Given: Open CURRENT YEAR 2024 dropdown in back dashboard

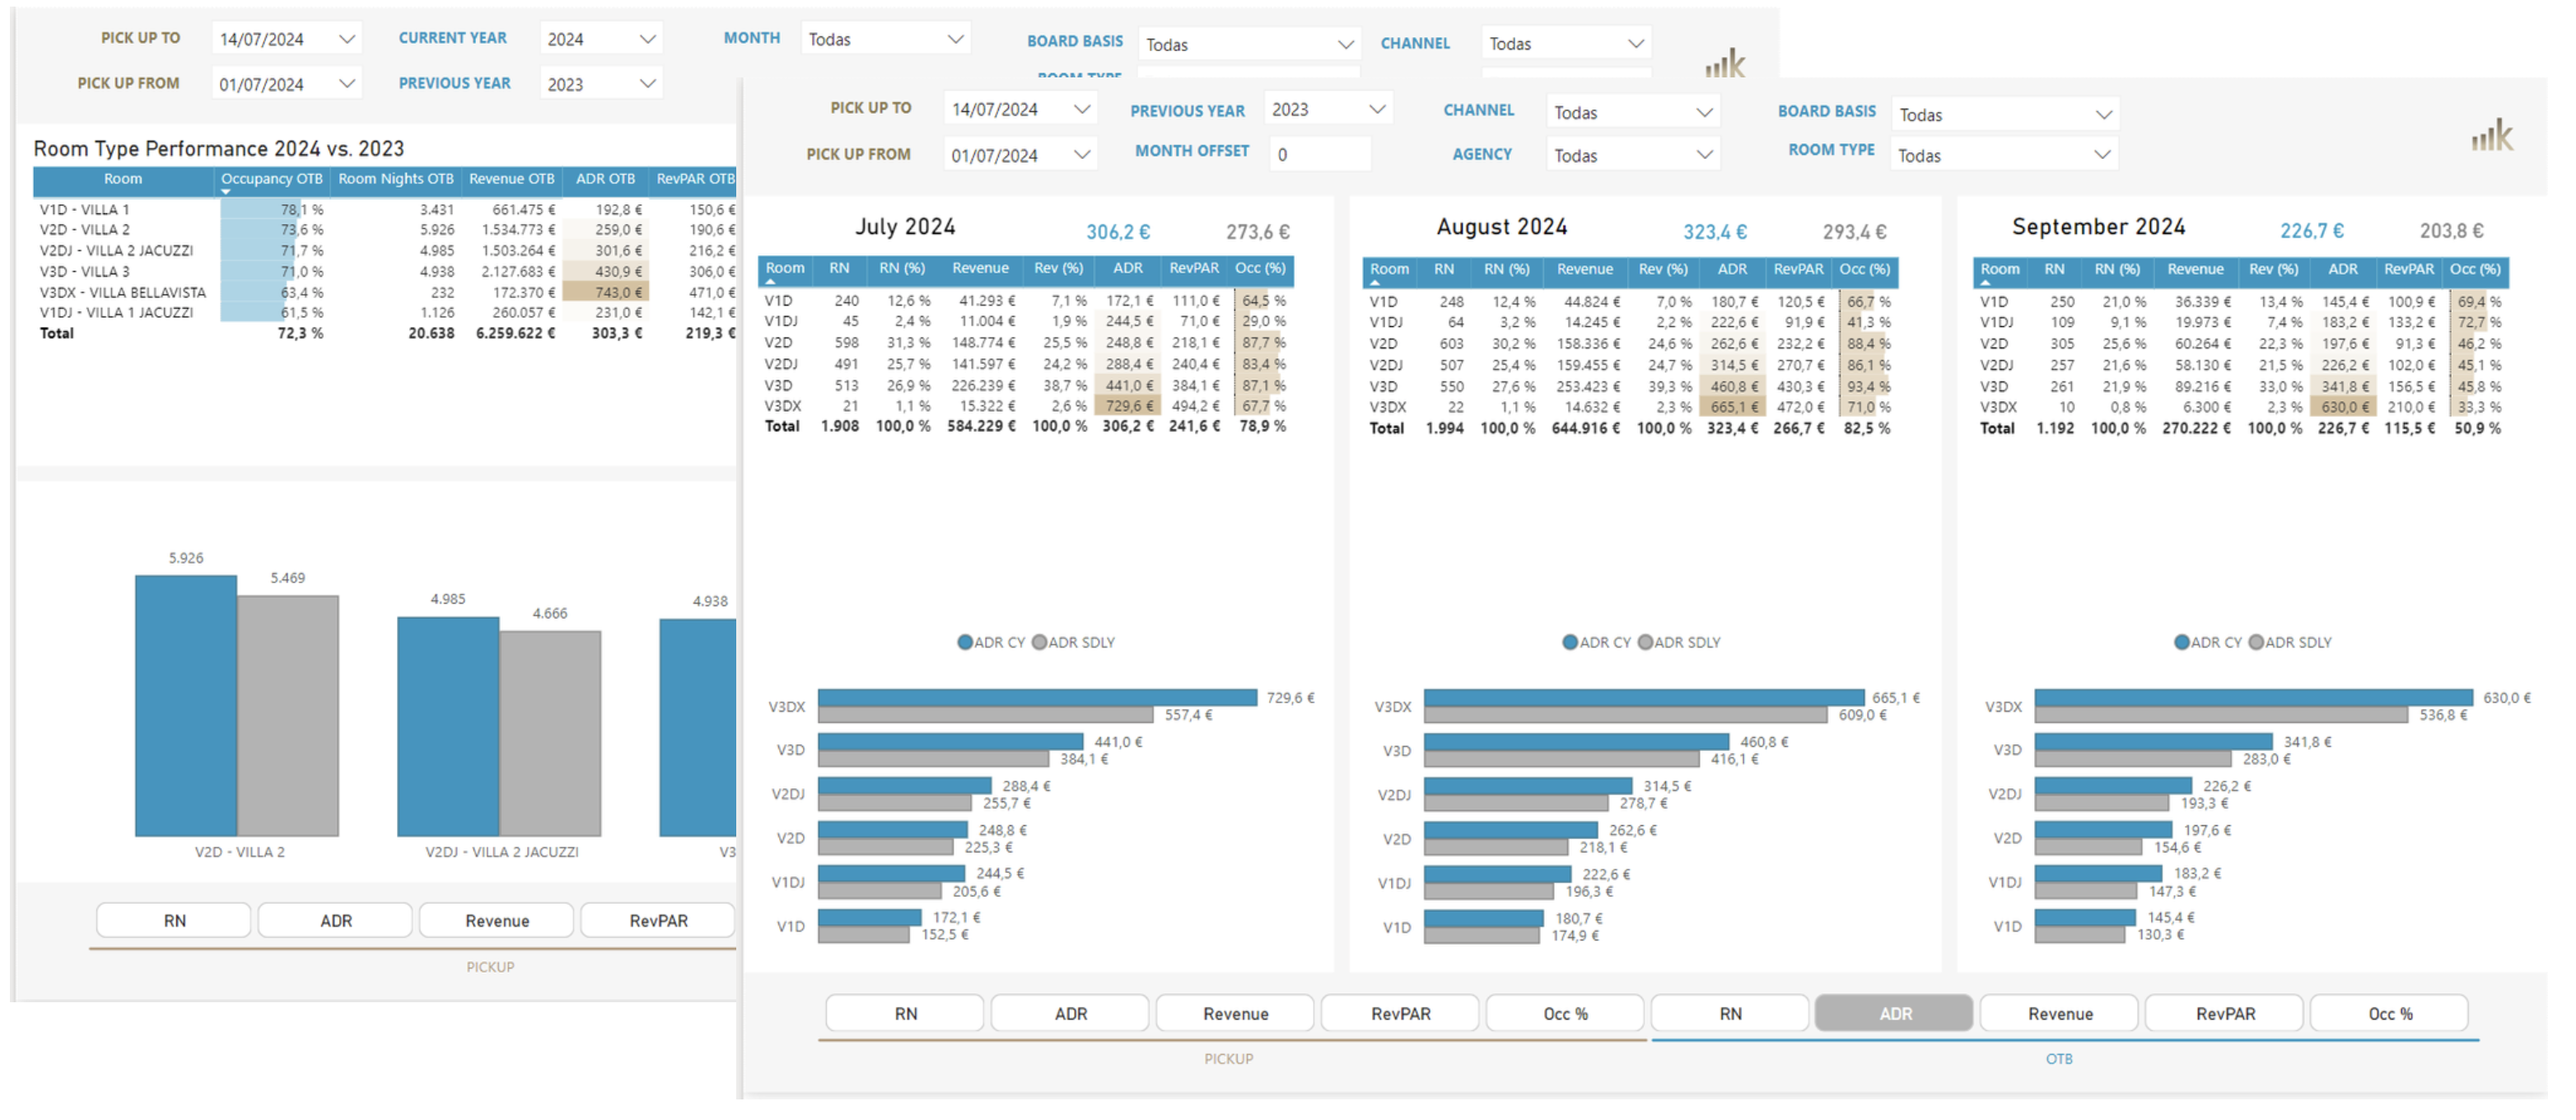Looking at the screenshot, I should (601, 39).
